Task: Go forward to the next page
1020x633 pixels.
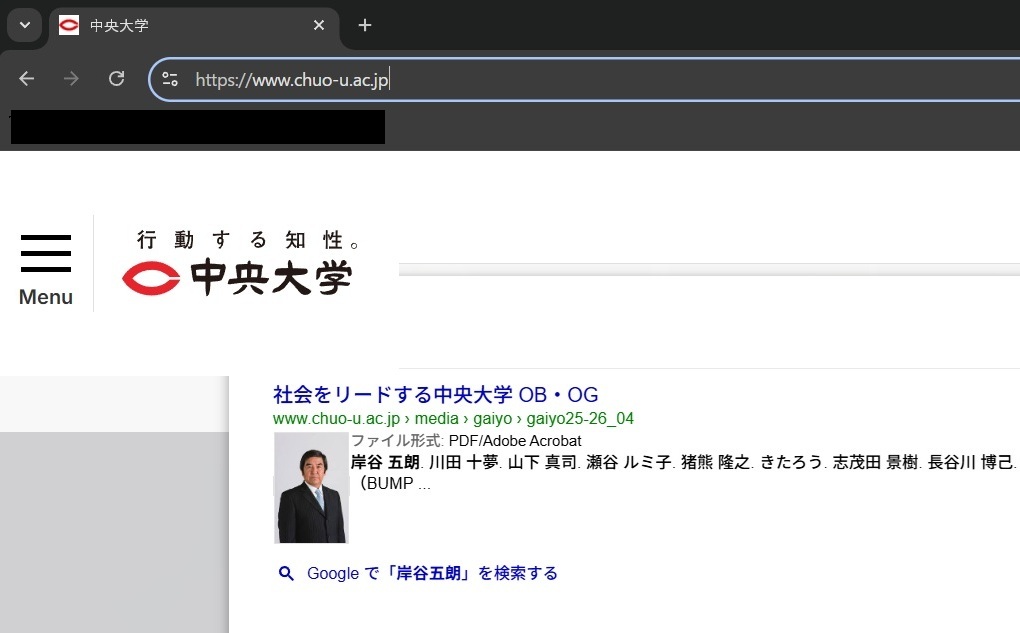Action: [x=71, y=79]
